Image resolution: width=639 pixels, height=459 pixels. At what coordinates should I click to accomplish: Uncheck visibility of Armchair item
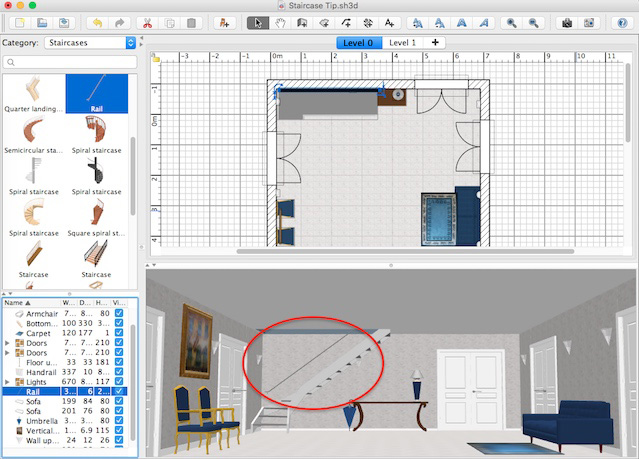119,314
